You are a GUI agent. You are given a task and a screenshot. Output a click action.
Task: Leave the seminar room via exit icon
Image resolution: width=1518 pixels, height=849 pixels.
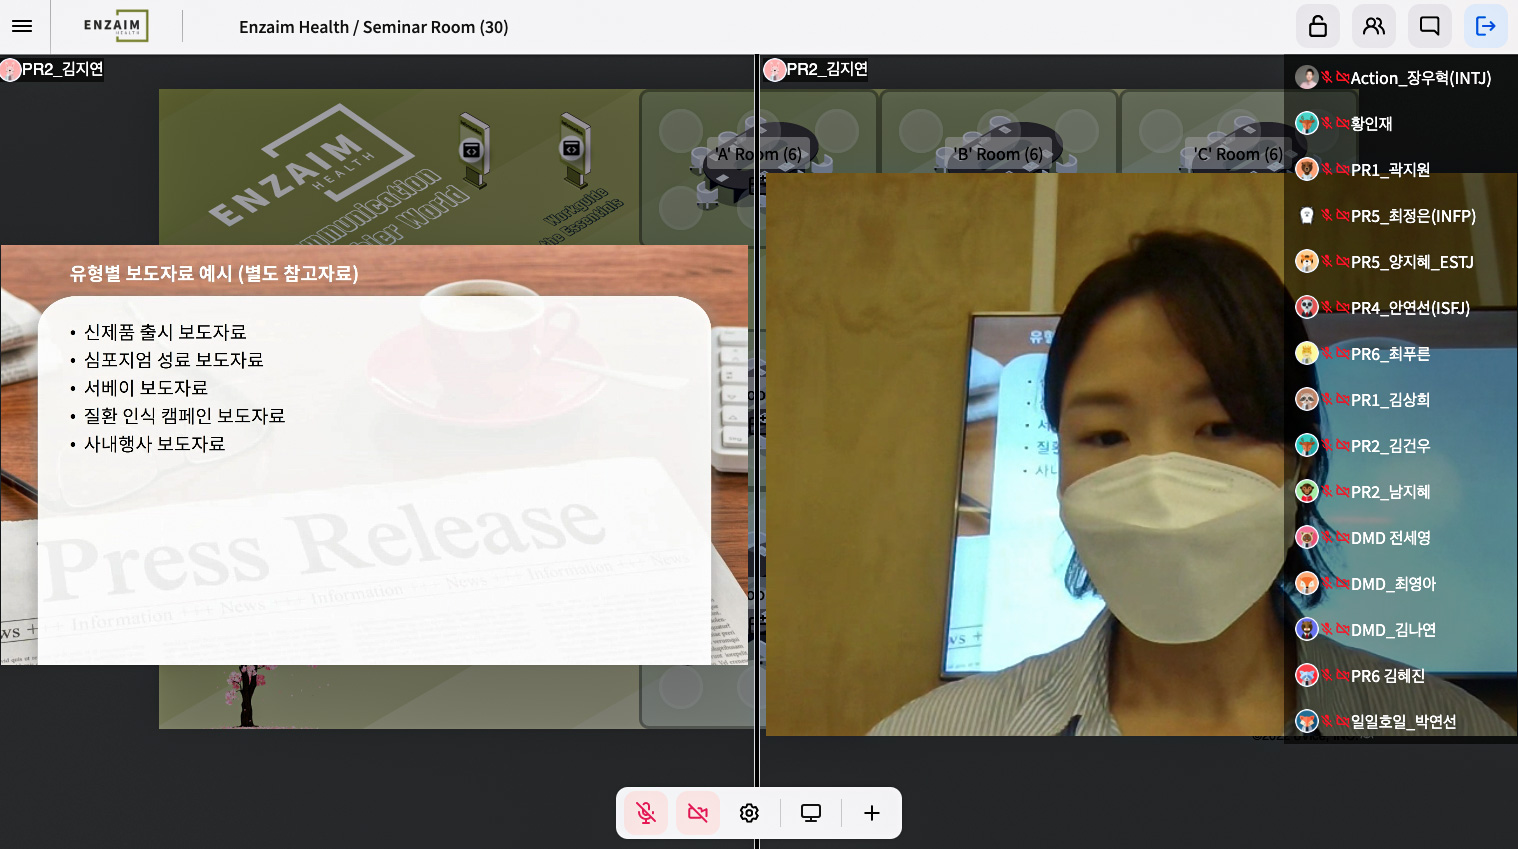click(1486, 26)
